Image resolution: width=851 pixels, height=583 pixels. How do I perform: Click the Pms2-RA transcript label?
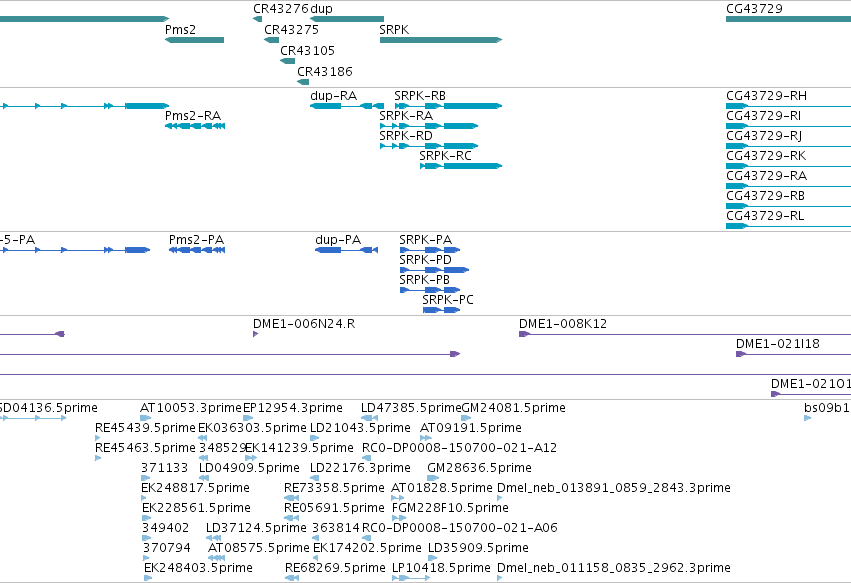[x=193, y=116]
